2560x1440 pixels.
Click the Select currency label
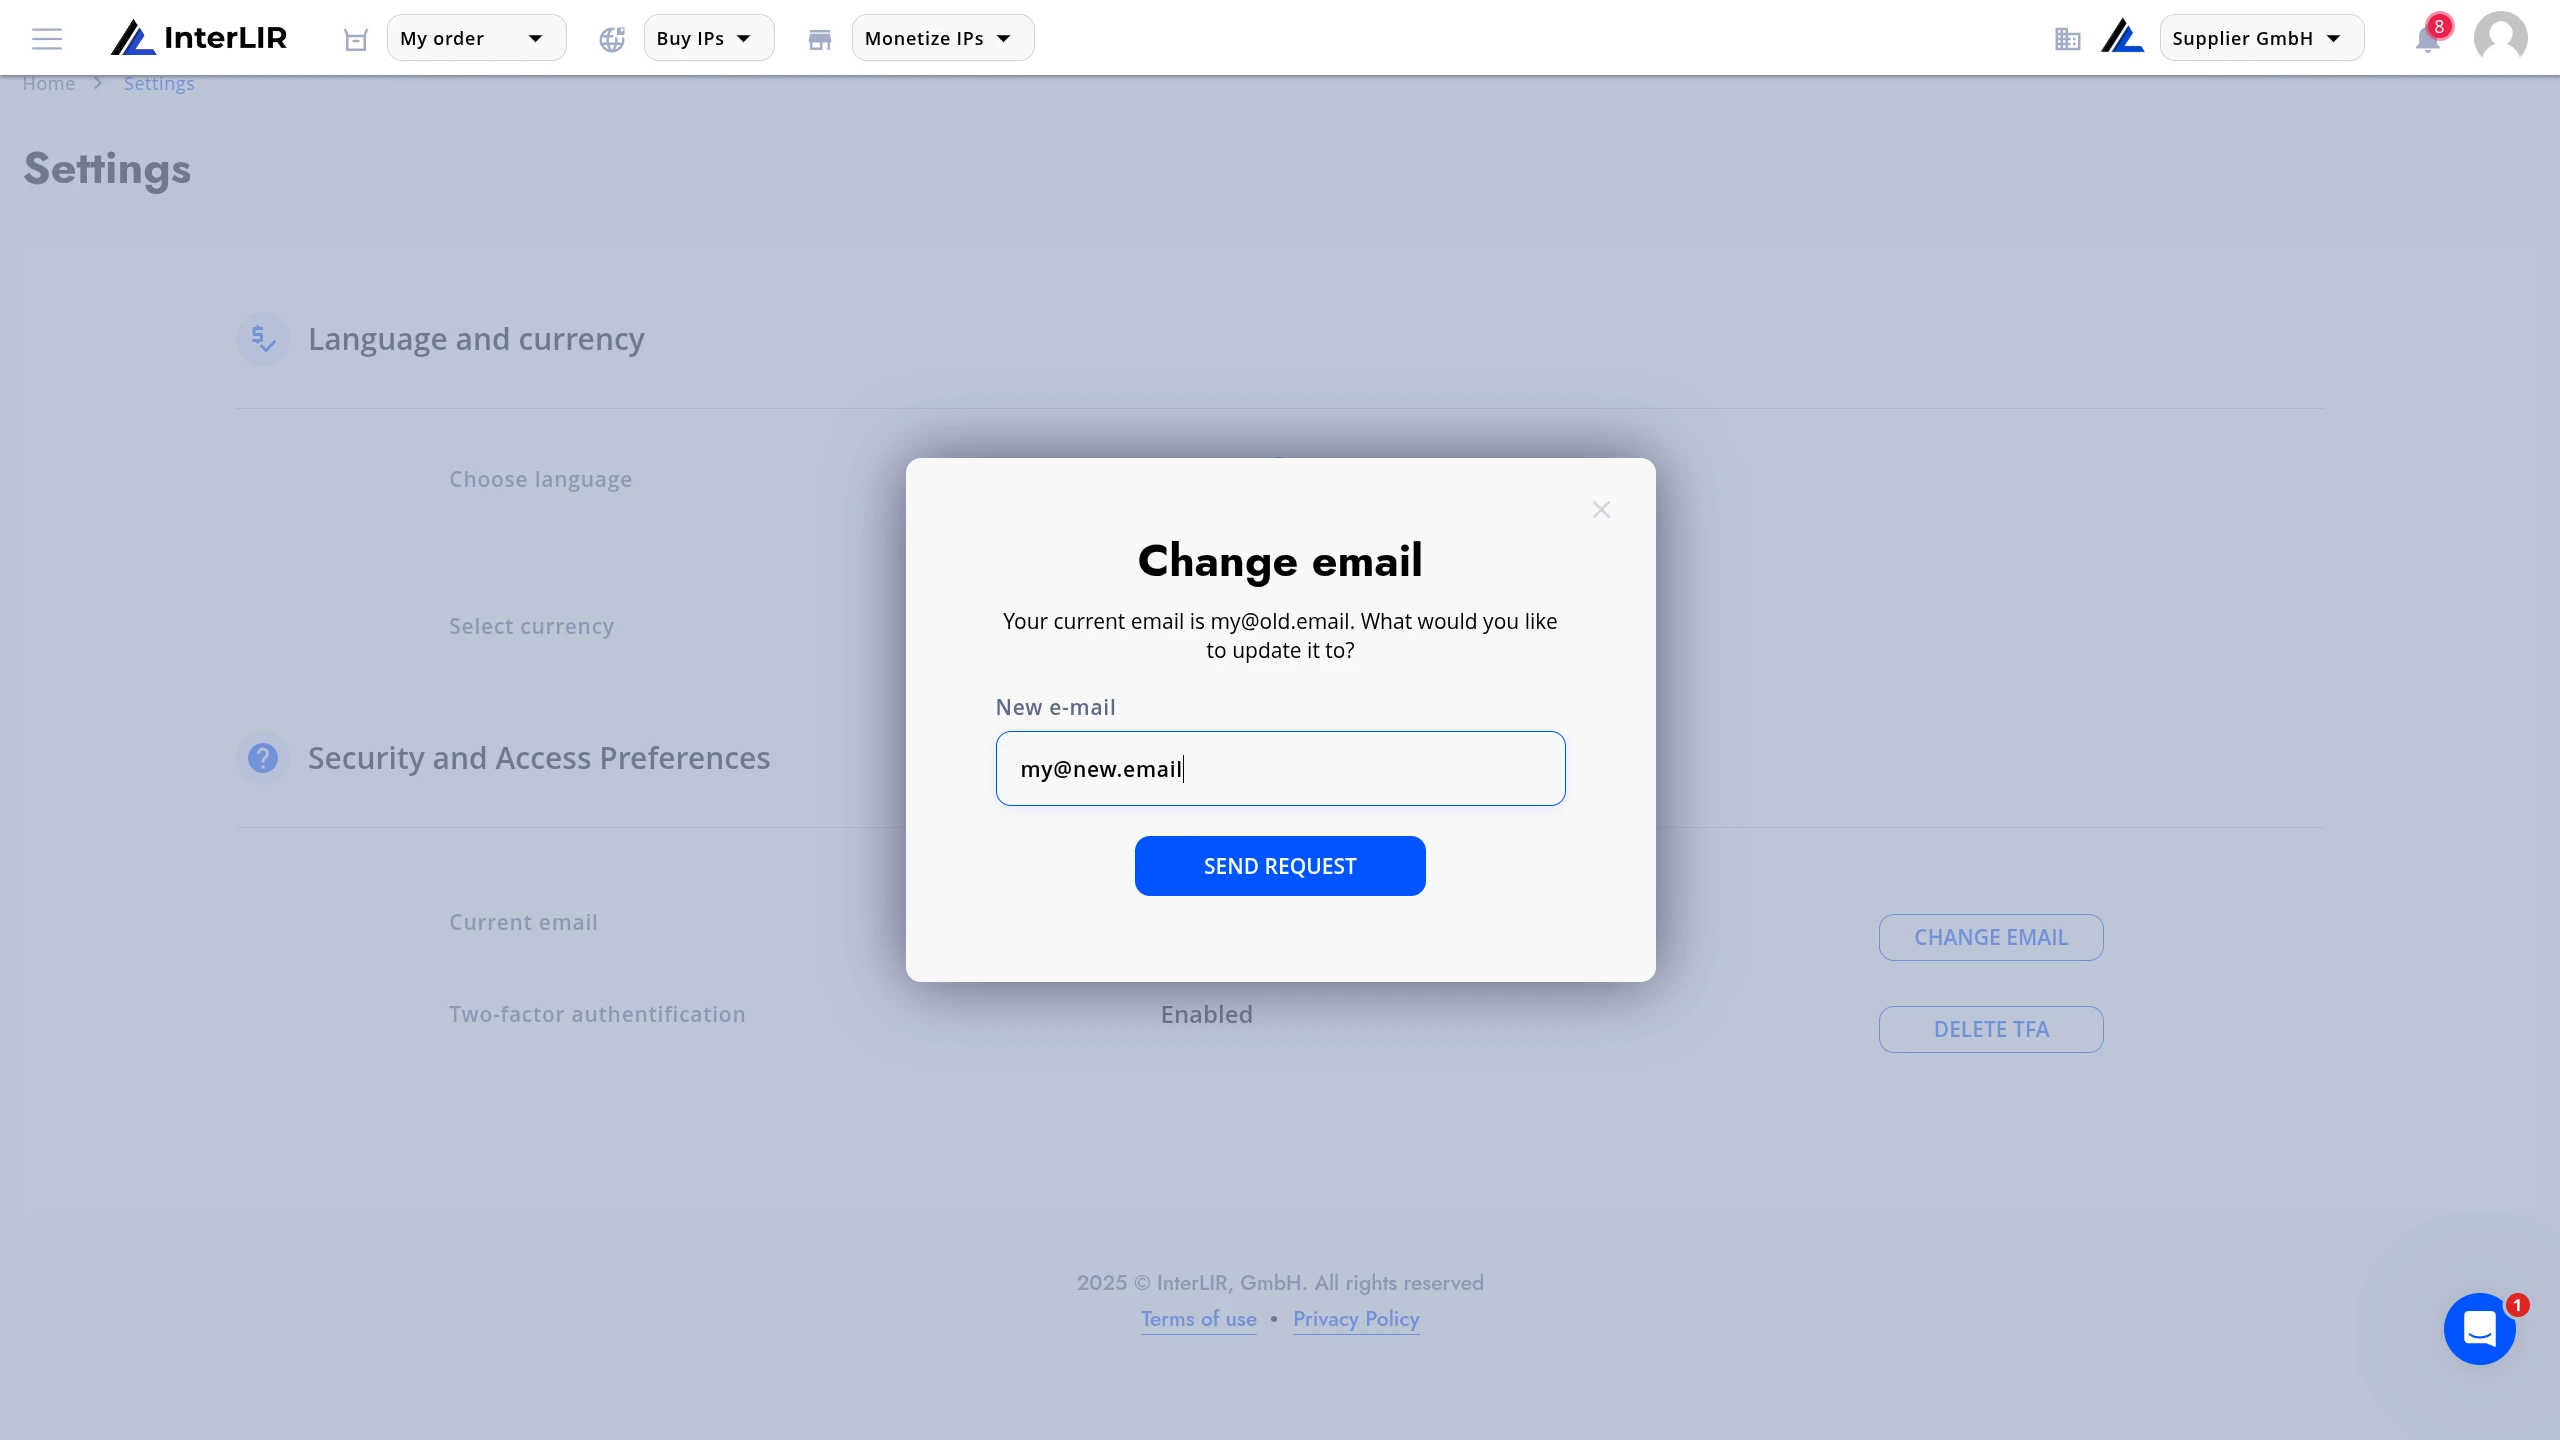(531, 626)
